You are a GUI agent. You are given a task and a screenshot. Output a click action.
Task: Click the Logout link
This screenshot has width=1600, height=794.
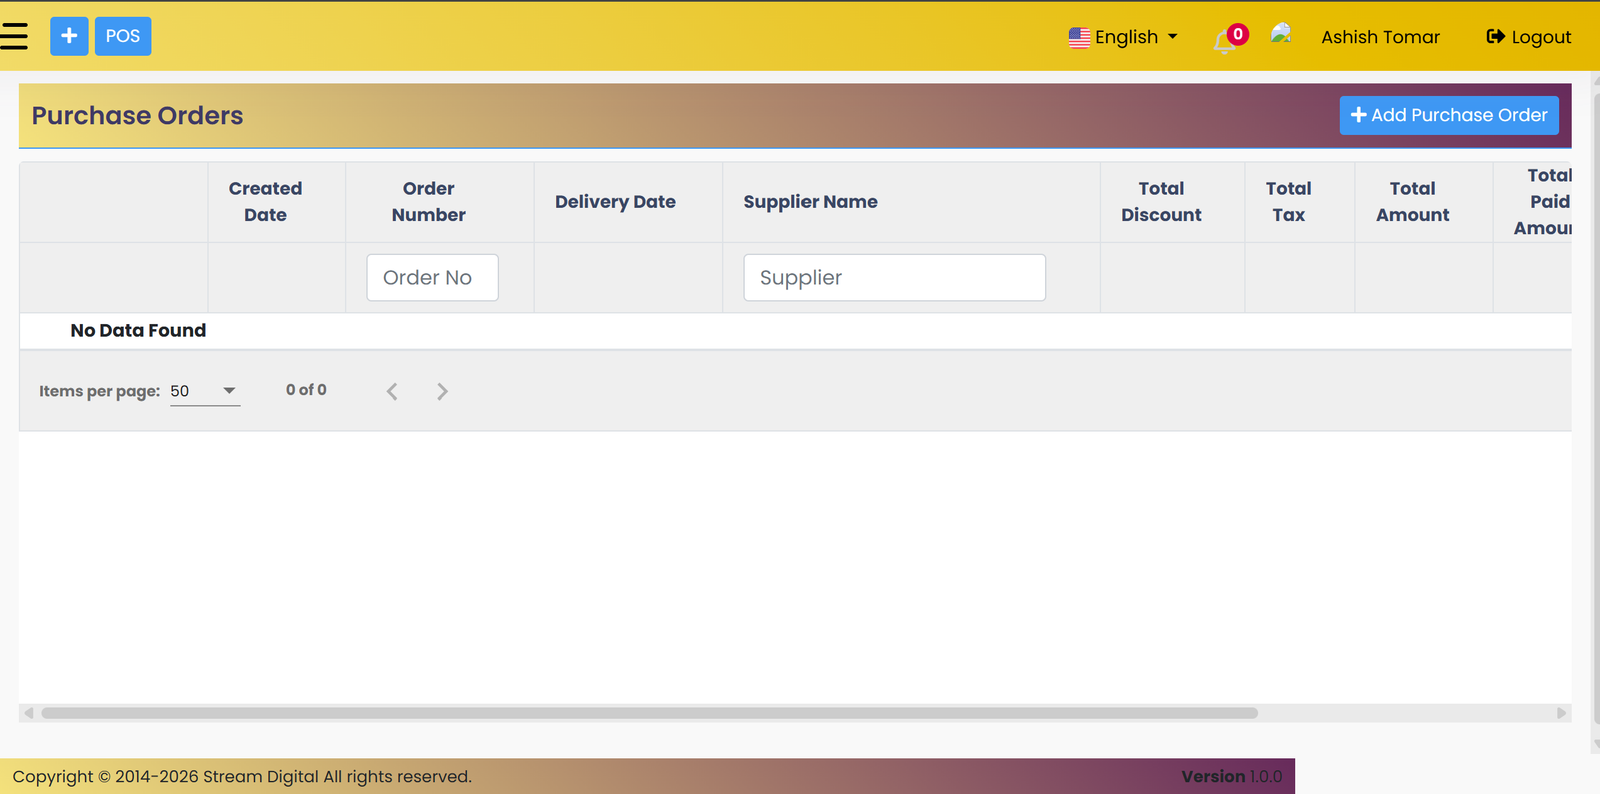[1529, 37]
